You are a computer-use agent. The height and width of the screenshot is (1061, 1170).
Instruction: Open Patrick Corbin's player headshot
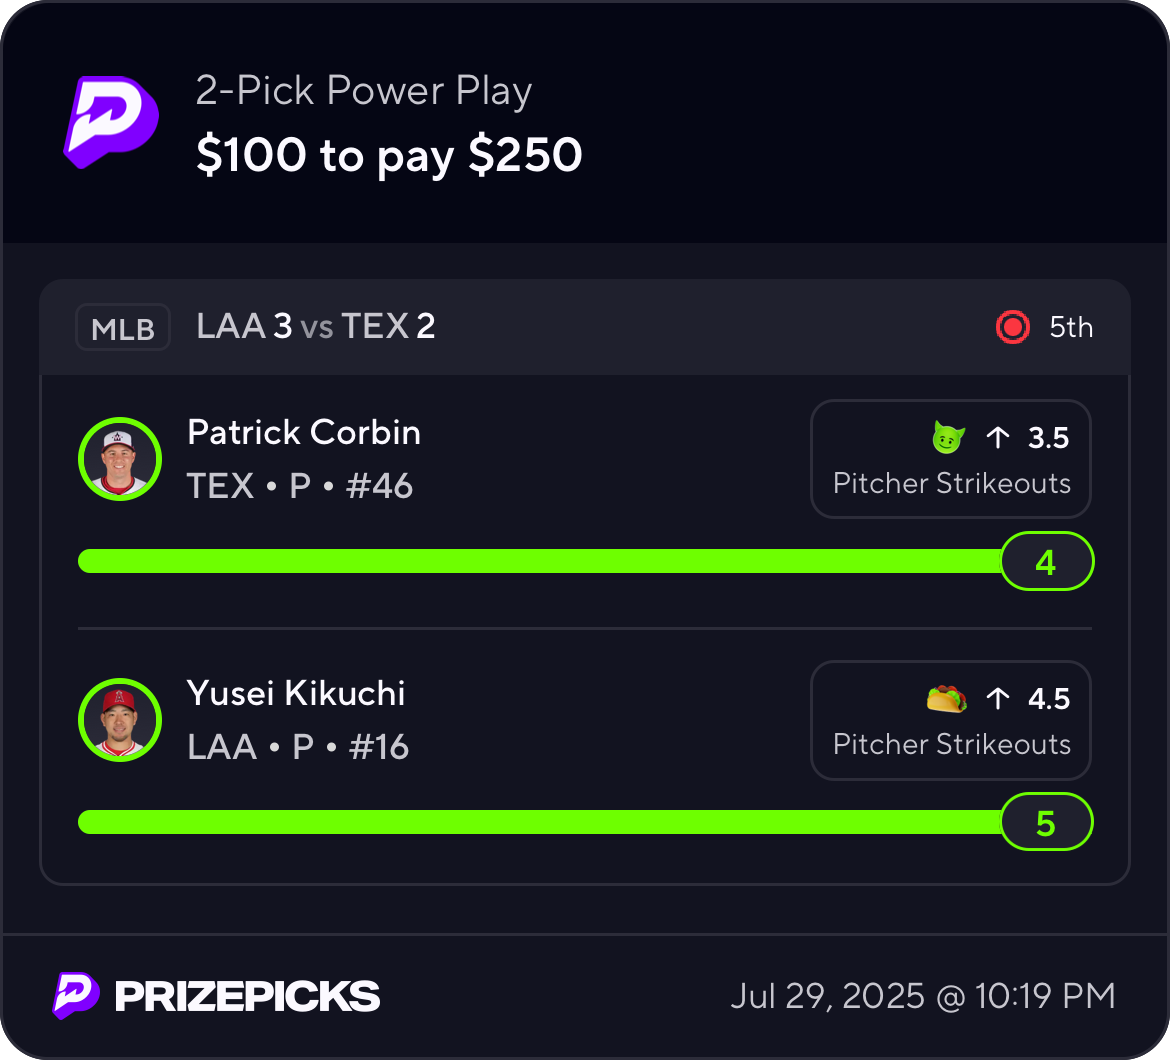pos(120,459)
